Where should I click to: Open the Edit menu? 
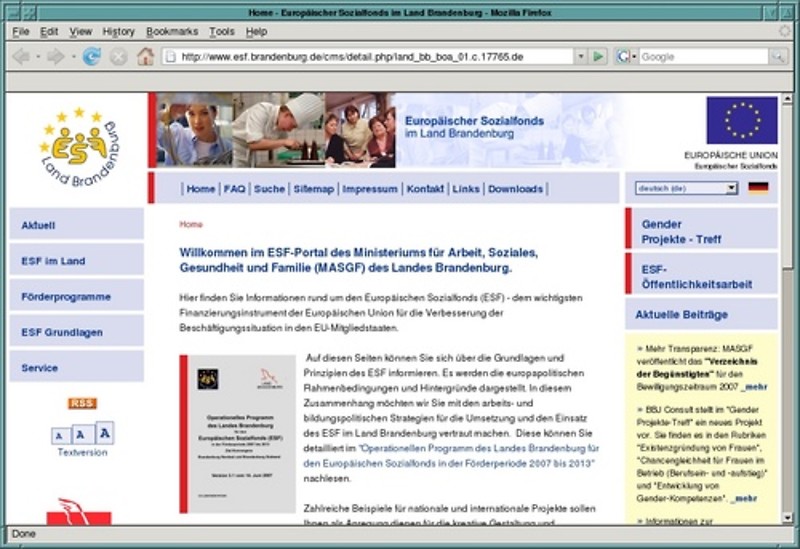click(x=49, y=32)
